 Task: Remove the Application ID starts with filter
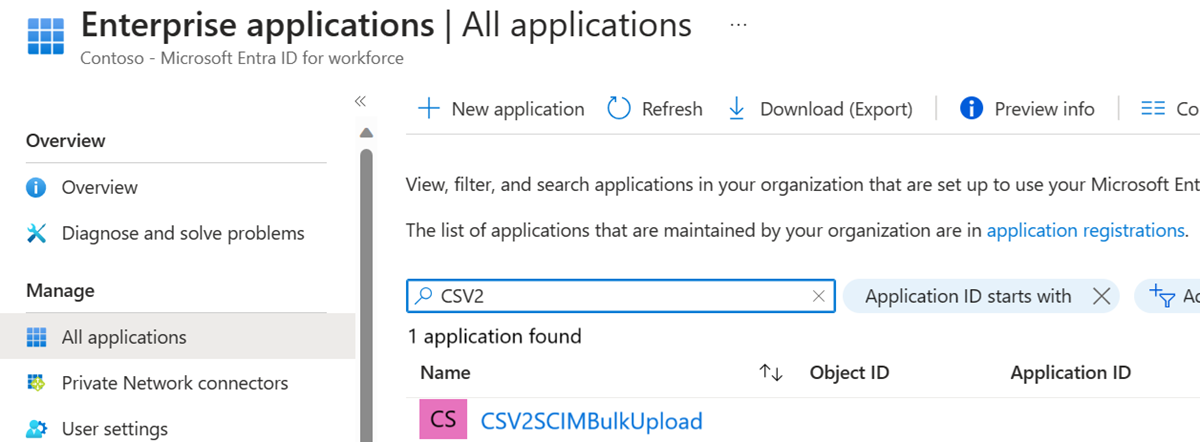point(1102,296)
